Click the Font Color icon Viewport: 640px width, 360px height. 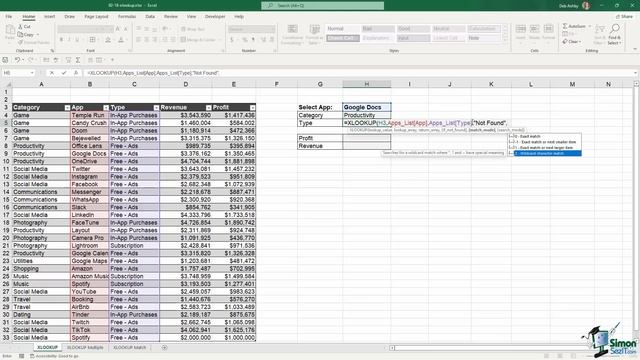click(121, 40)
